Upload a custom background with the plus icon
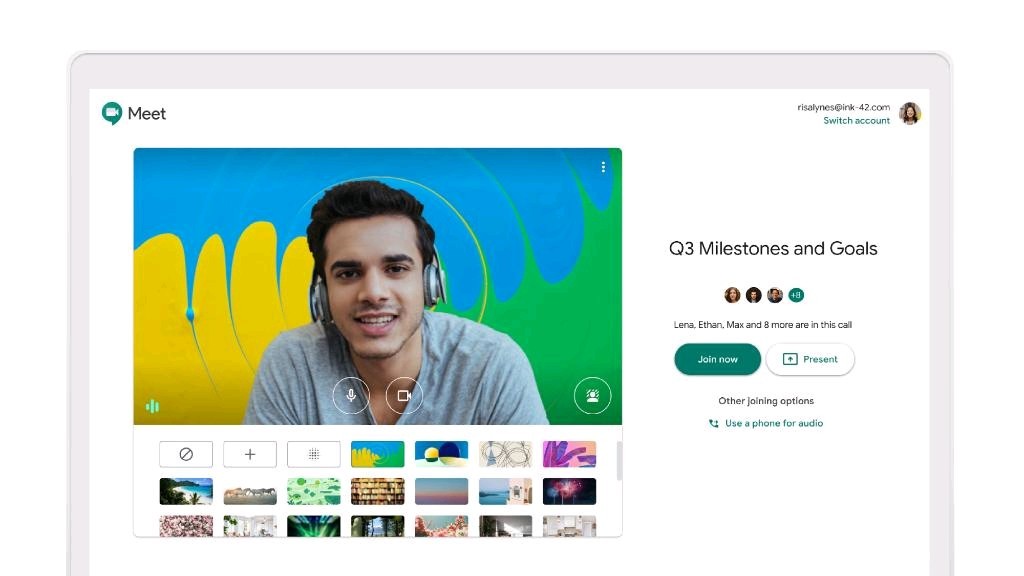 click(249, 453)
